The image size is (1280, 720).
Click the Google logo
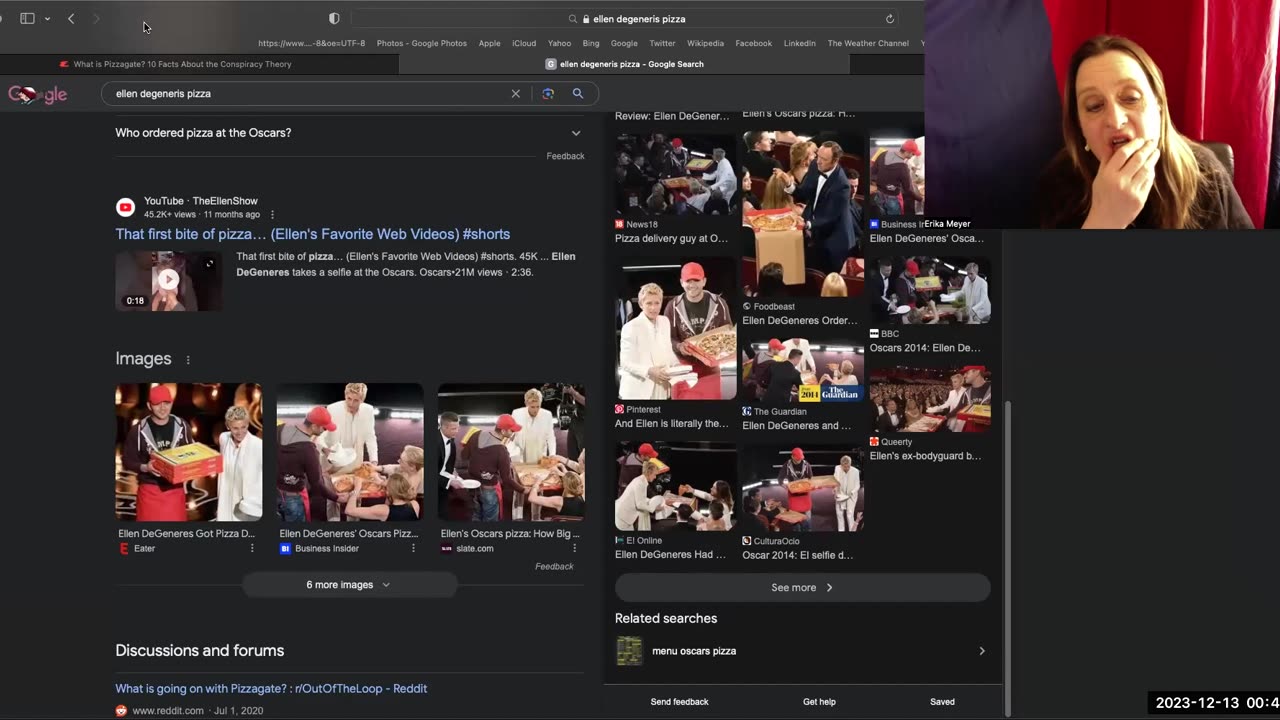[38, 94]
